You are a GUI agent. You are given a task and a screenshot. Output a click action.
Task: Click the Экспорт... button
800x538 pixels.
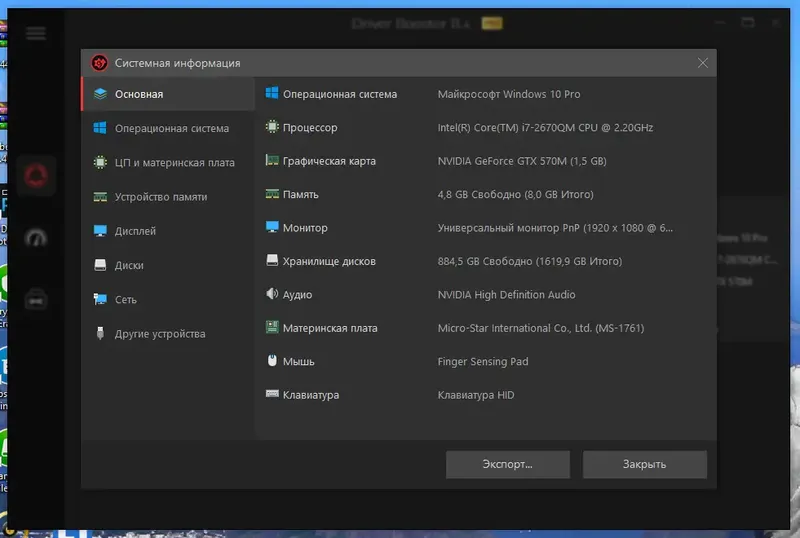[508, 464]
